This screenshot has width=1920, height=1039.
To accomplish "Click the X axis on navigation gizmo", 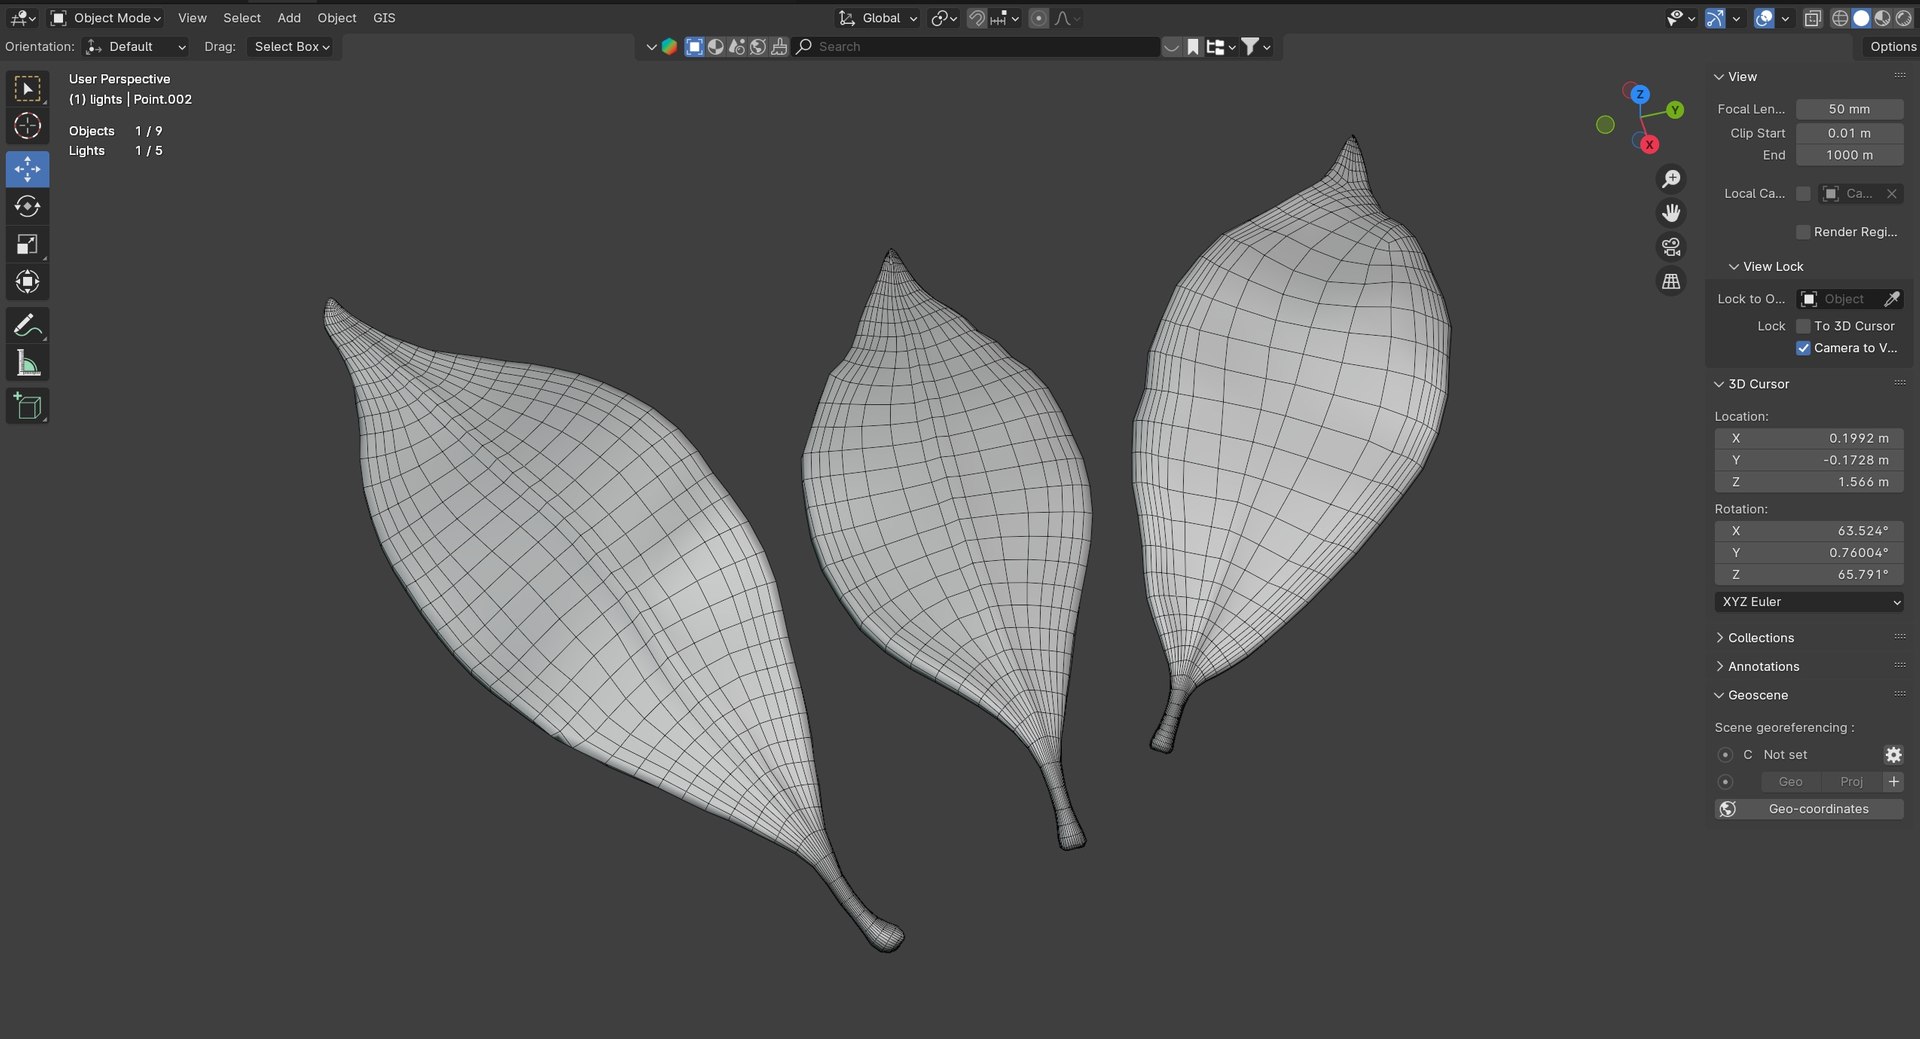I will point(1649,144).
